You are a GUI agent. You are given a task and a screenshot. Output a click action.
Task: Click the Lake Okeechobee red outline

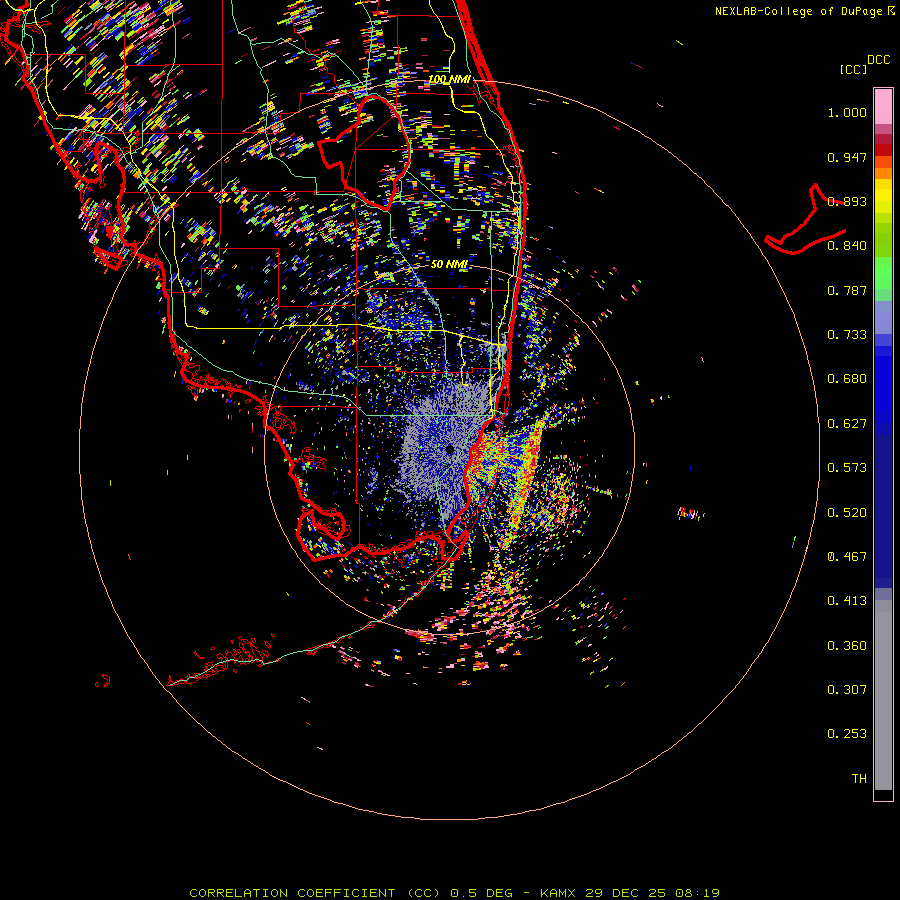(x=364, y=153)
